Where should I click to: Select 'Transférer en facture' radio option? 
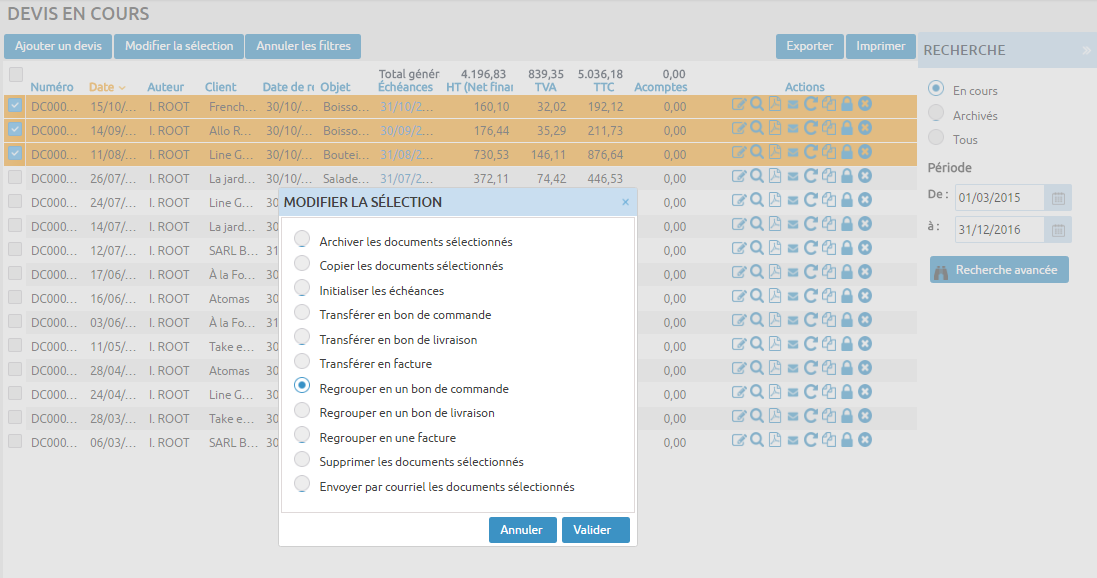302,361
